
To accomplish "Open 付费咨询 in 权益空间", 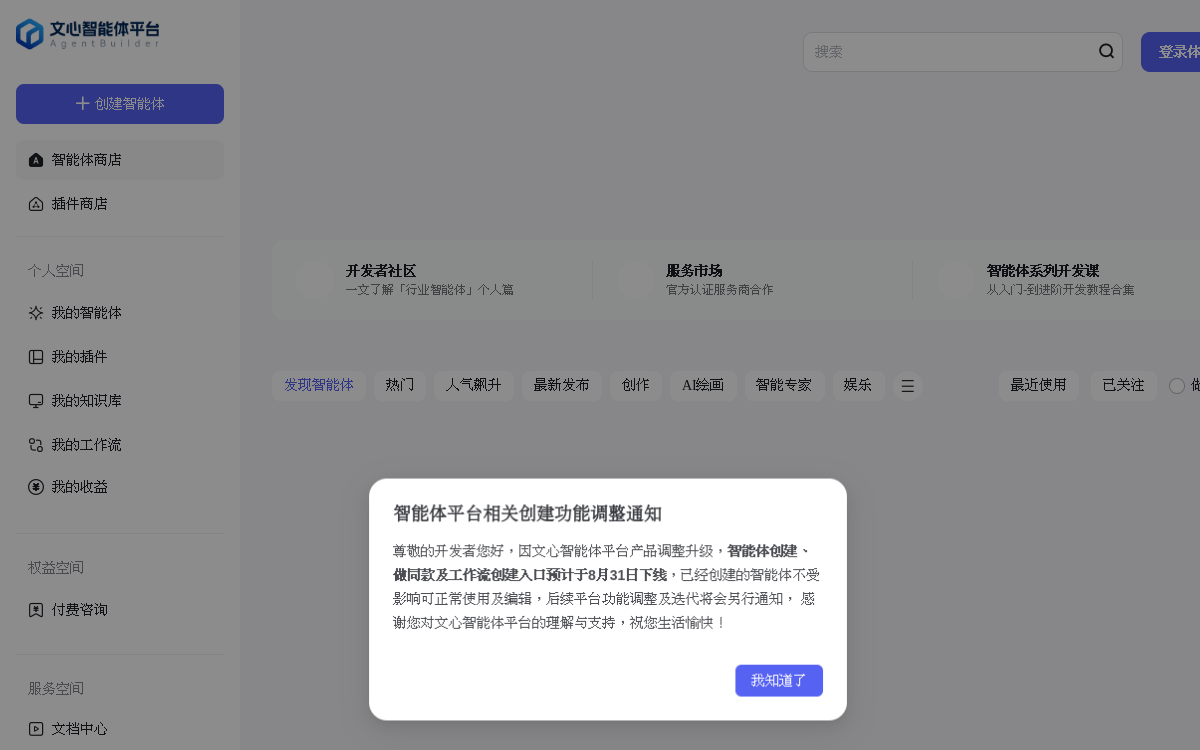I will (x=120, y=610).
